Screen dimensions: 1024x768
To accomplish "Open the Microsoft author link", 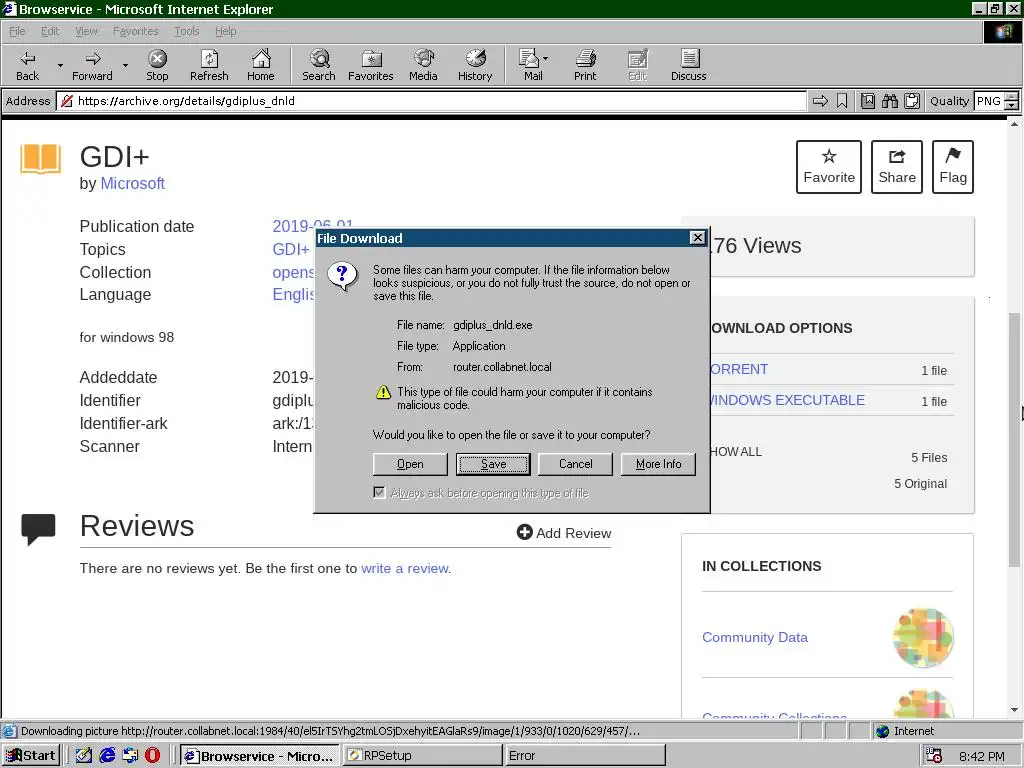I will click(133, 184).
